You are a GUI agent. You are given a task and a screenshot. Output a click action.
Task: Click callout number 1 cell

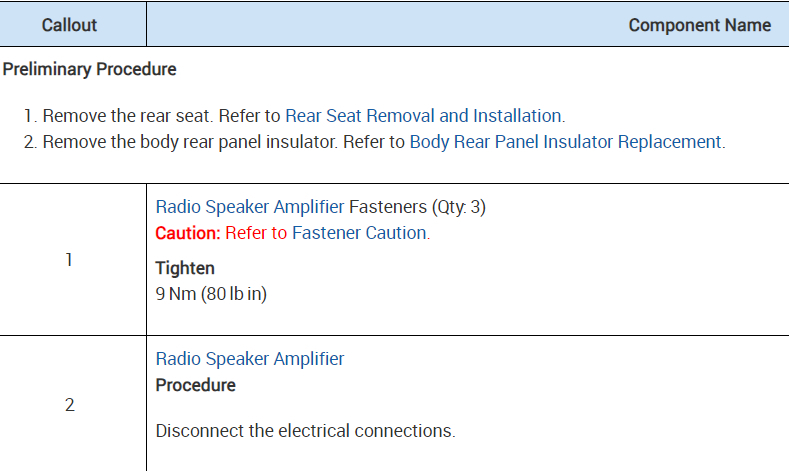[x=69, y=260]
